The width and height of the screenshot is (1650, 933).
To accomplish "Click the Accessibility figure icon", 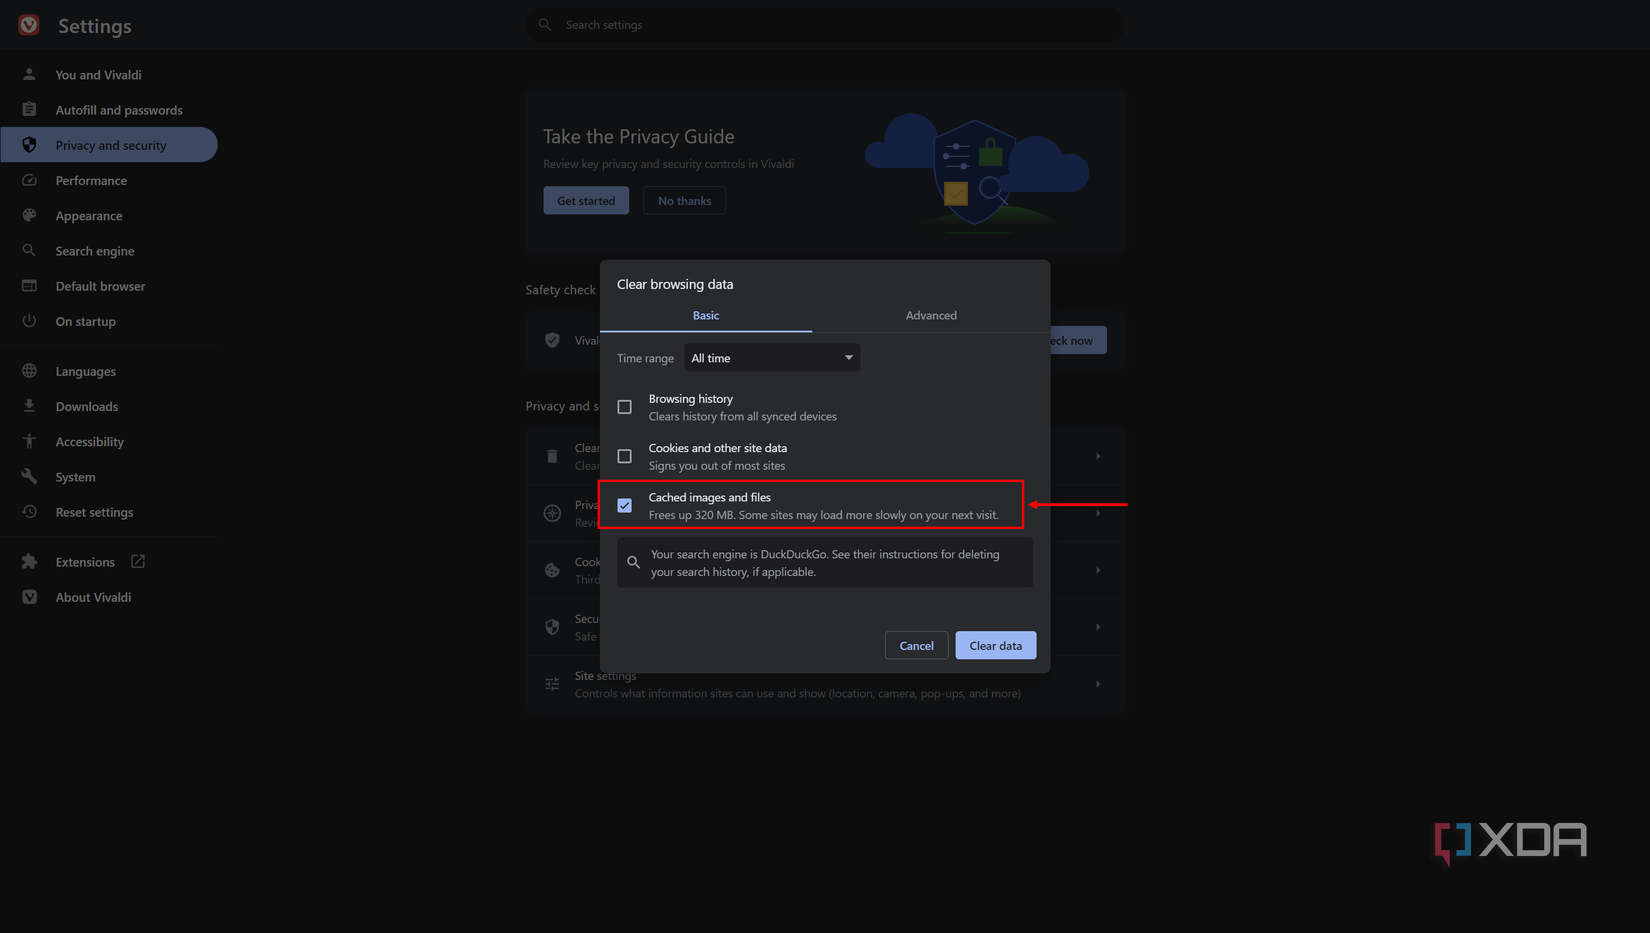I will point(29,441).
